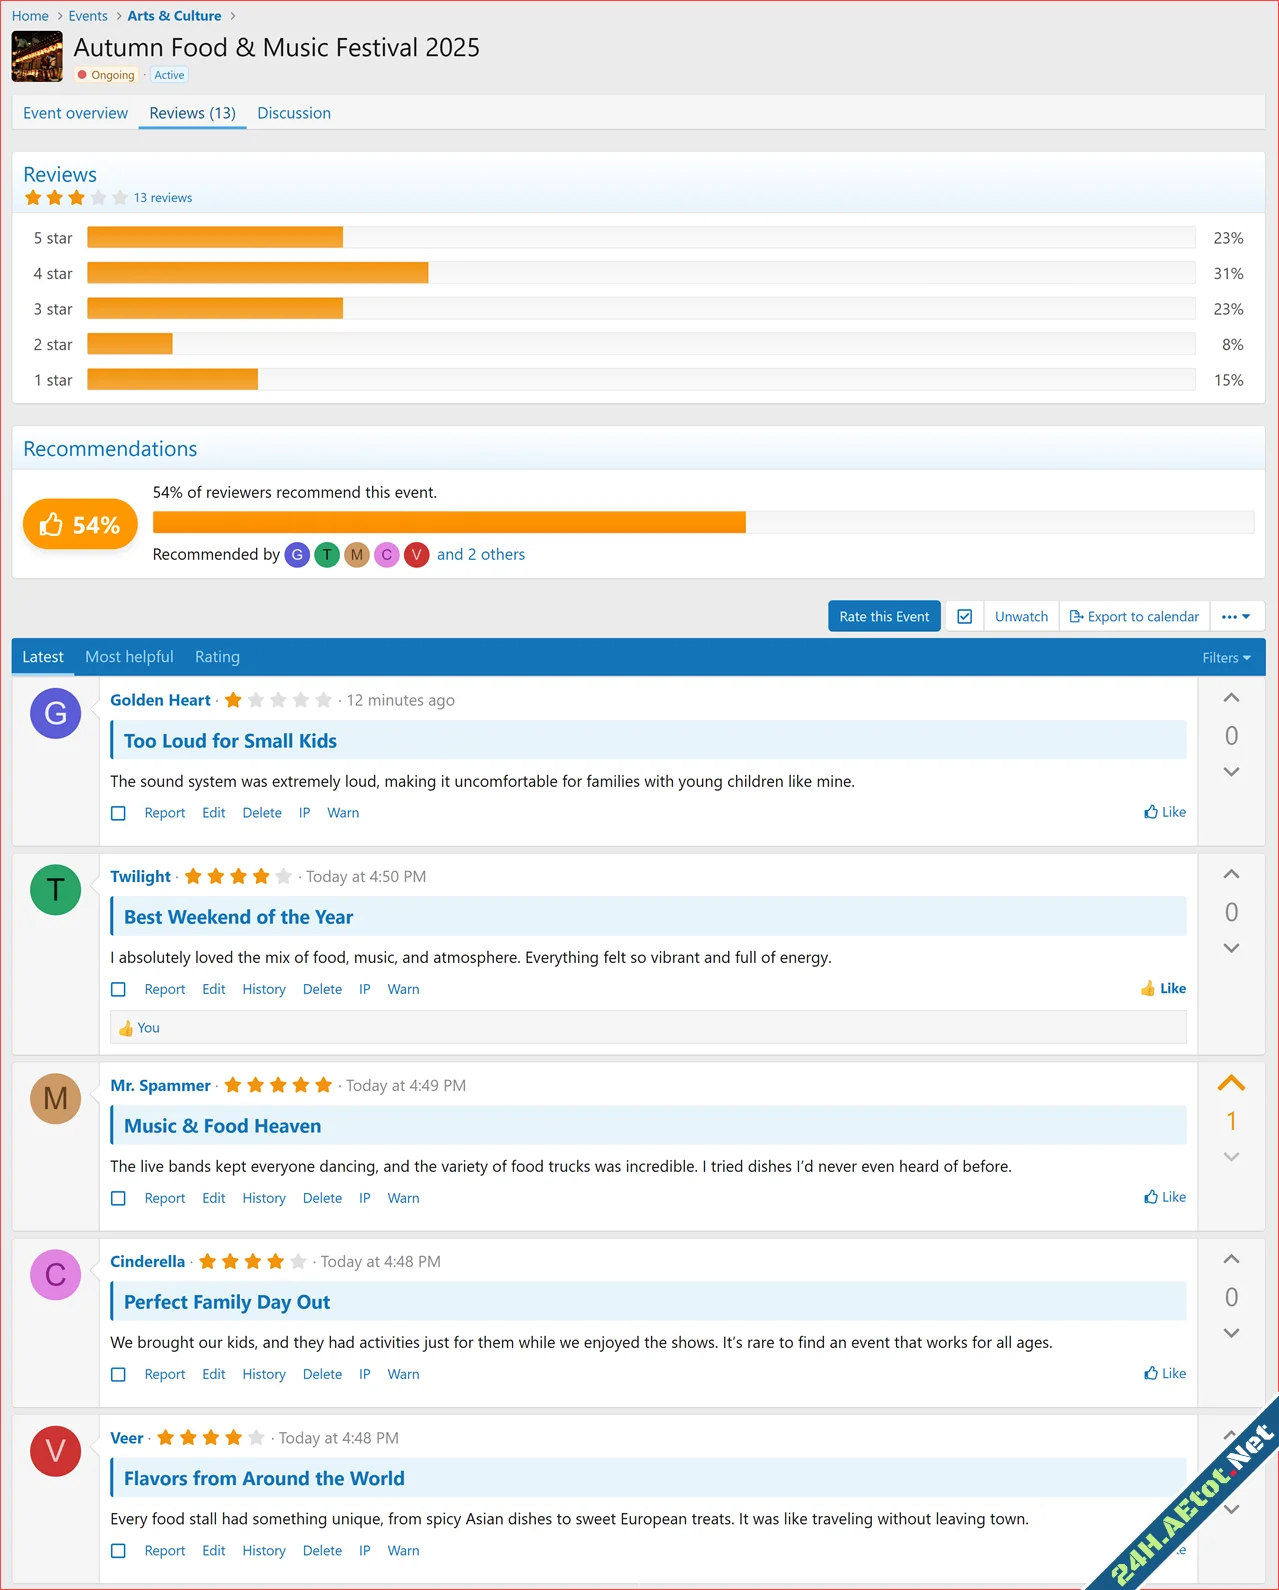
Task: Sort reviews by Latest
Action: coord(43,657)
